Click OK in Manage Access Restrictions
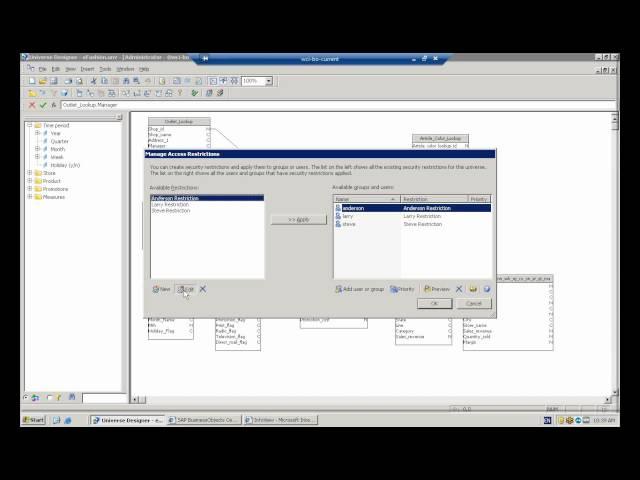This screenshot has width=640, height=480. [435, 304]
